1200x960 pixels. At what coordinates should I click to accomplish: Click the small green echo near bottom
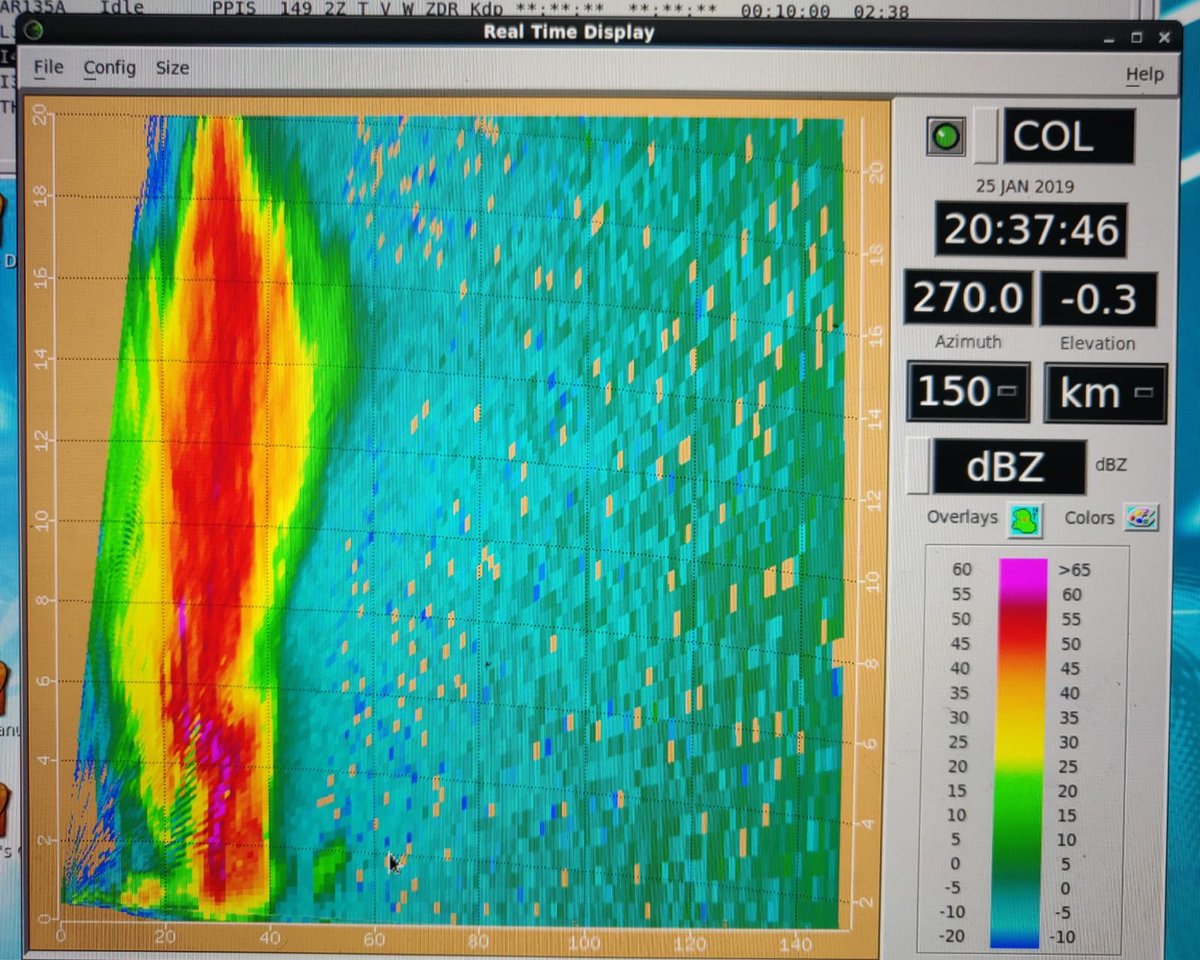329,868
